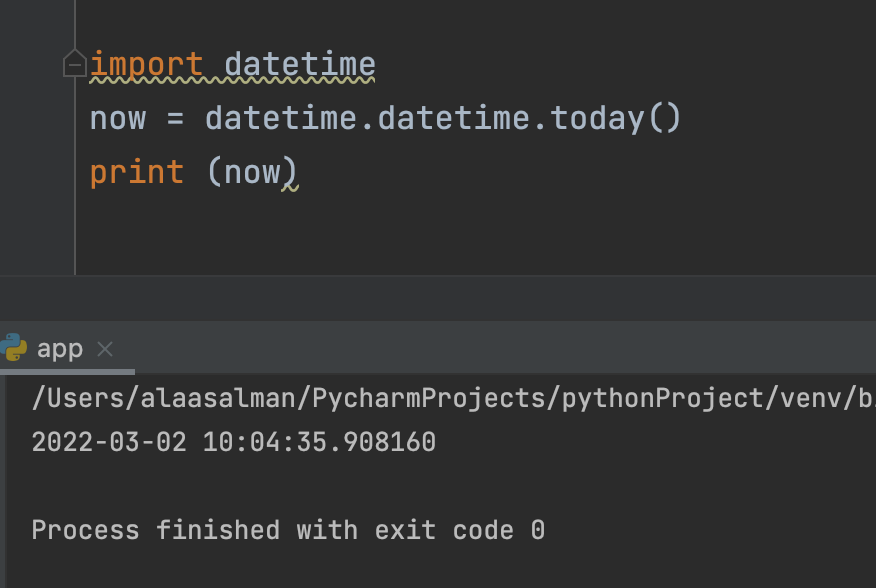Screen dimensions: 876x588
Task: Click the print keyword
Action: 137,172
